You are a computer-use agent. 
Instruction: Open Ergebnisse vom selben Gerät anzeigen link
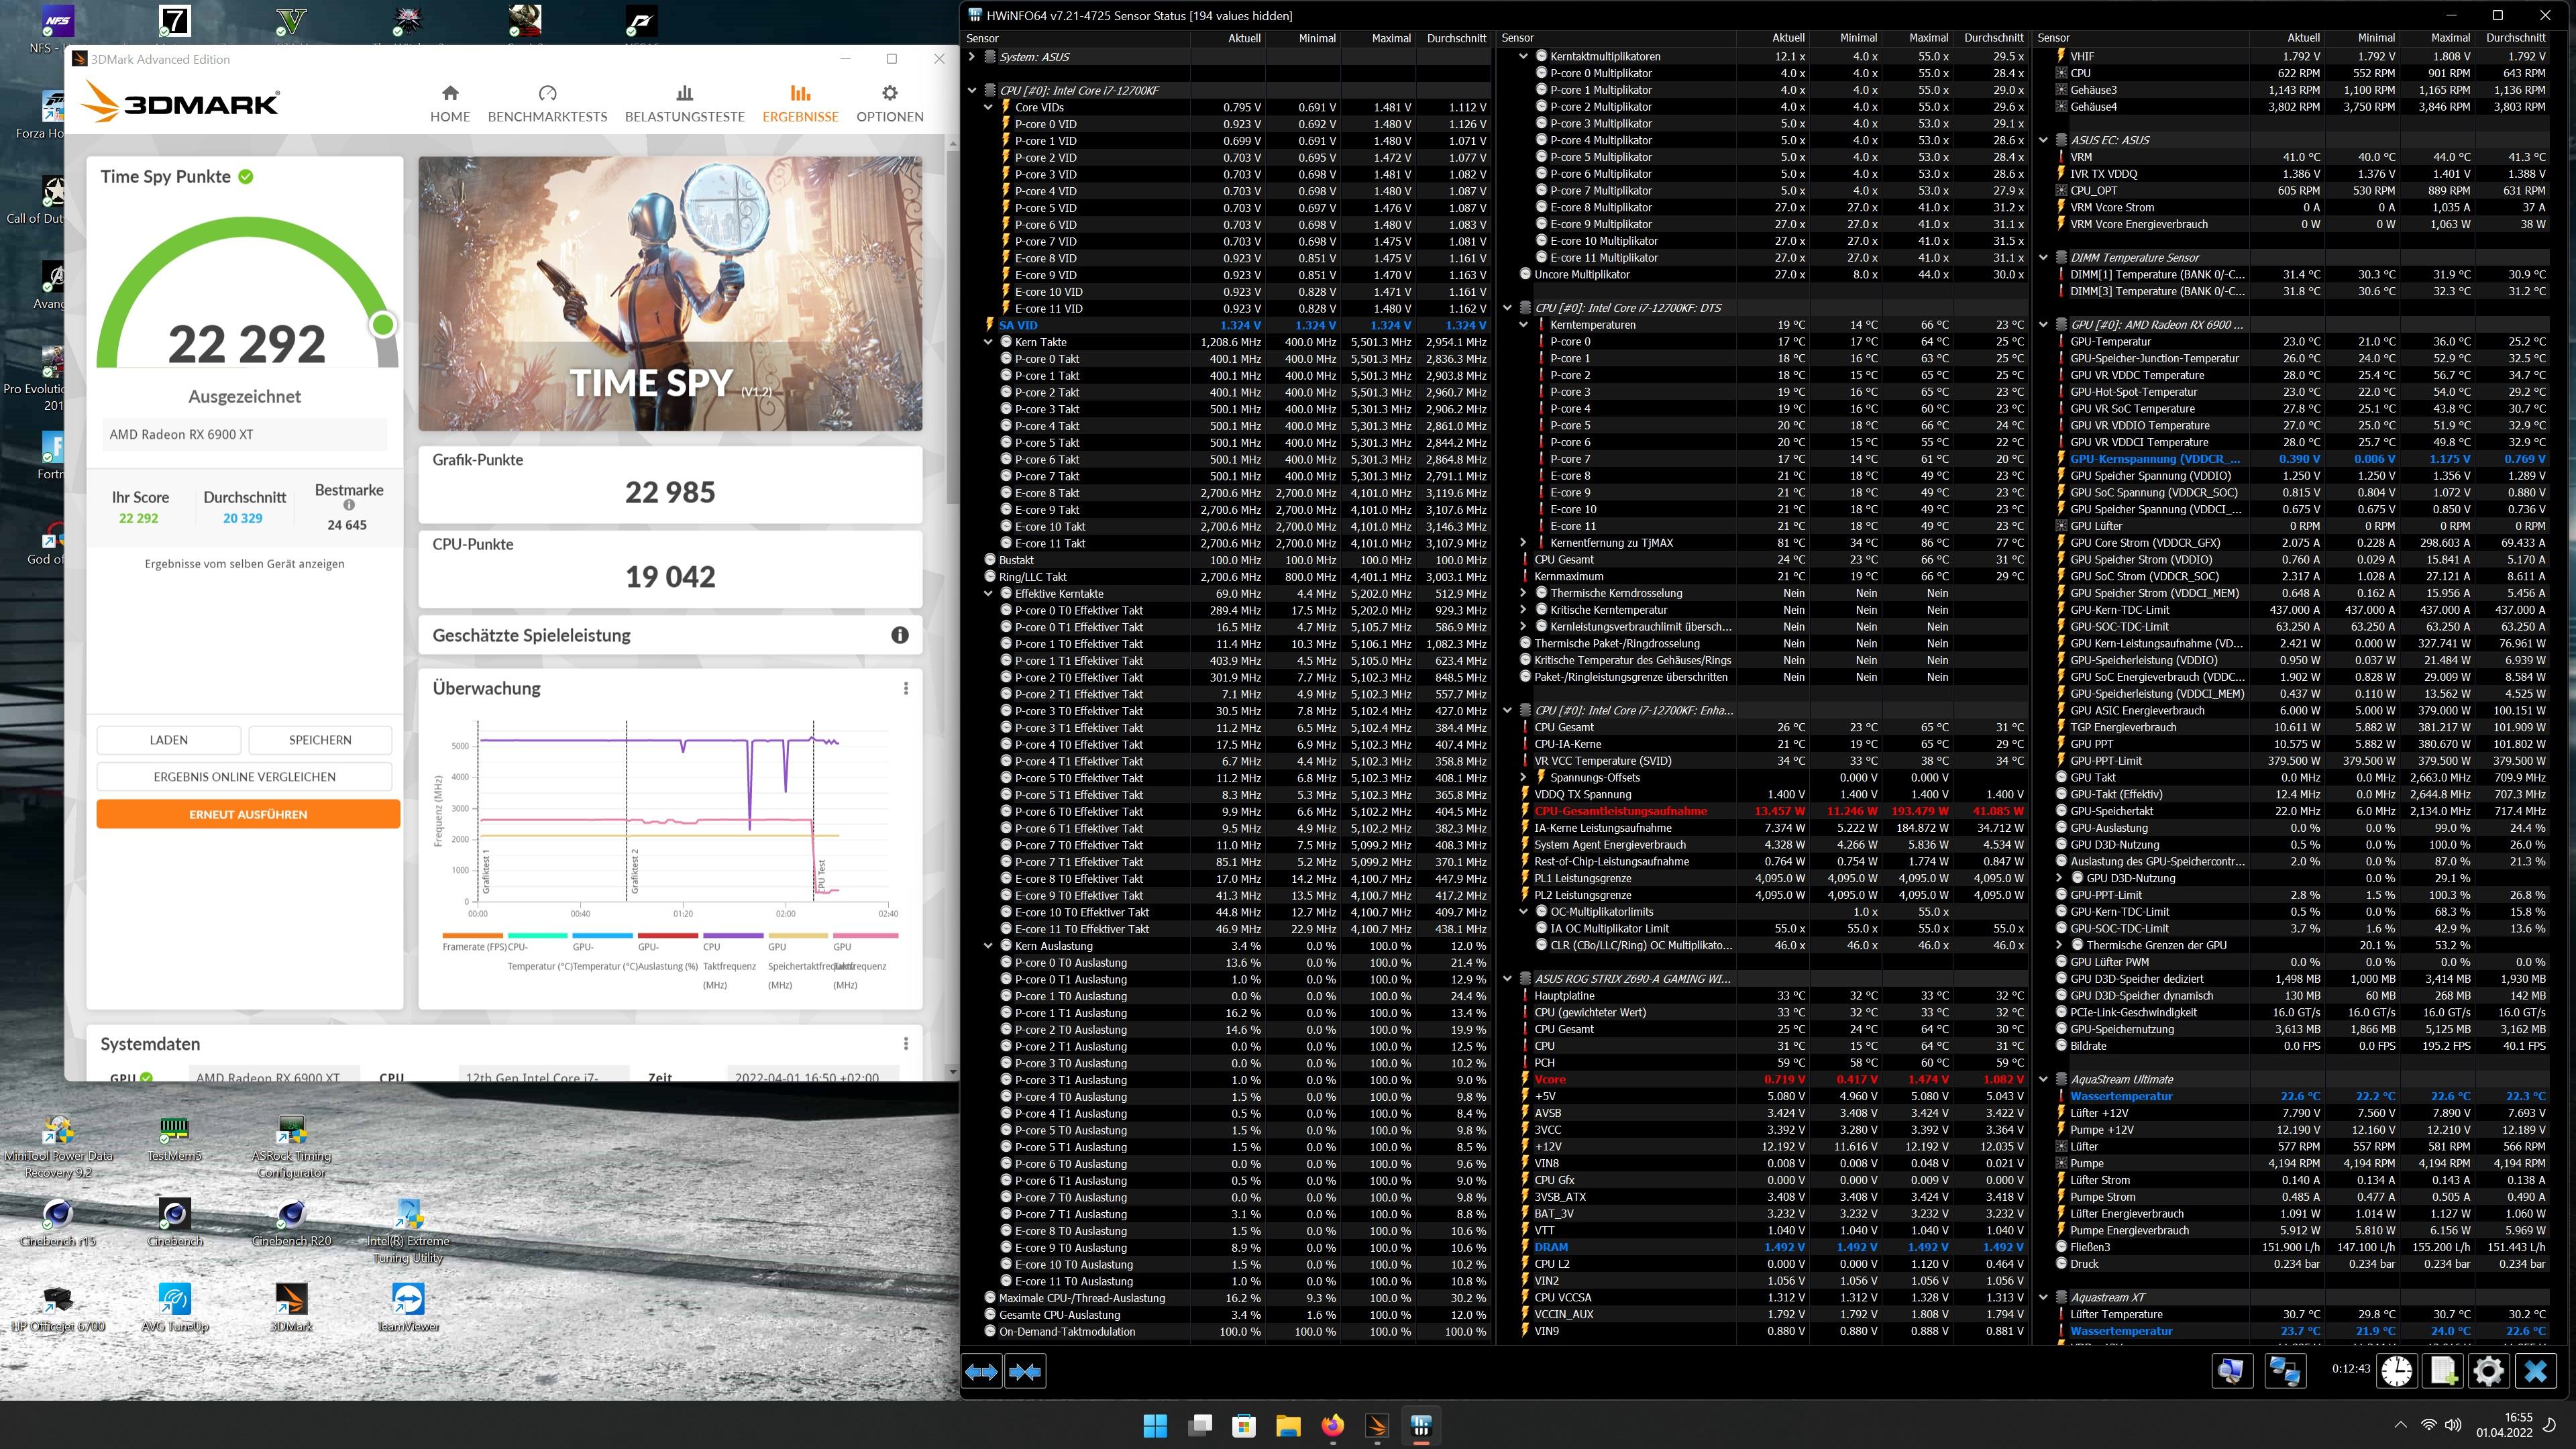pyautogui.click(x=245, y=564)
